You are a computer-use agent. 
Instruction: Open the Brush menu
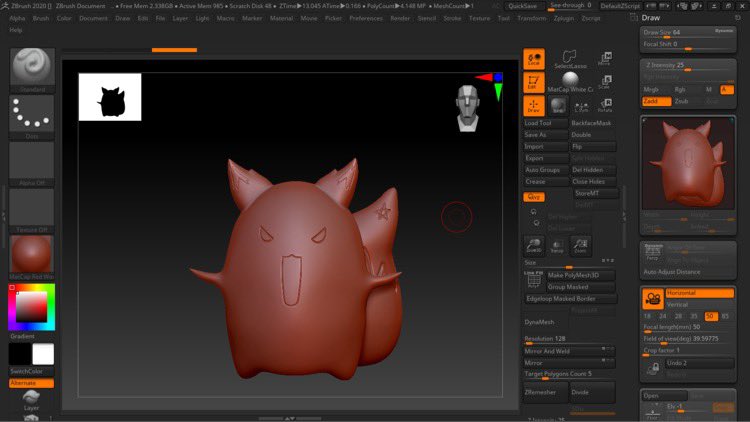pyautogui.click(x=41, y=18)
